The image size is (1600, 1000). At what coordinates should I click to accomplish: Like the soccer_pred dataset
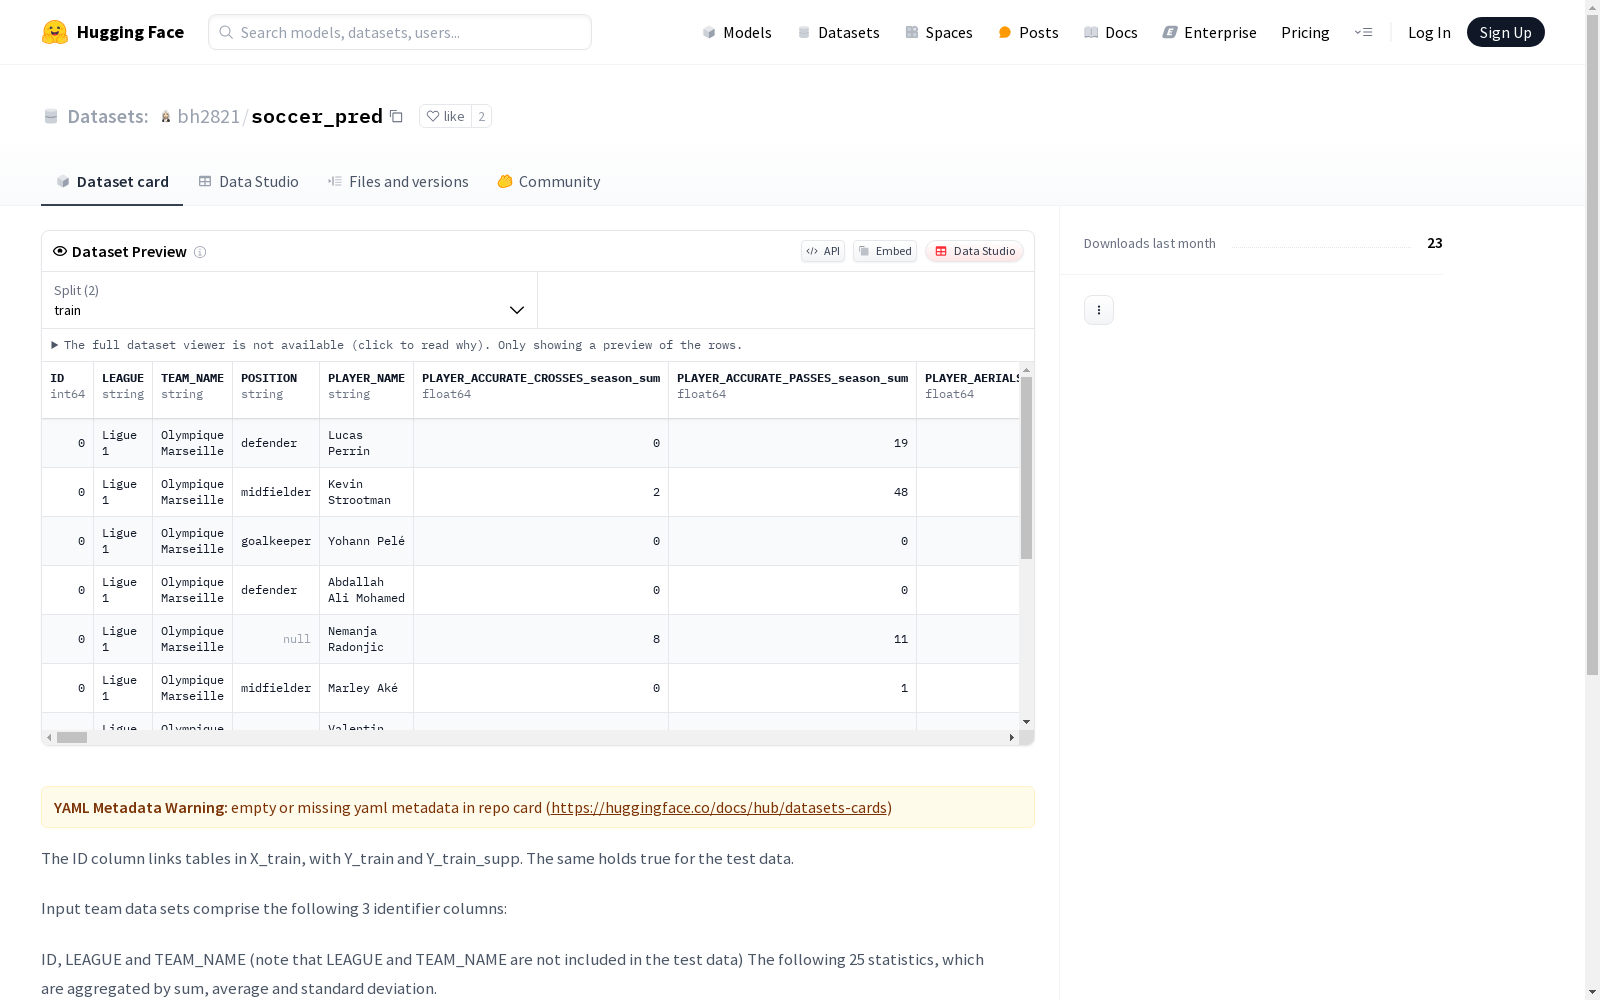(446, 116)
